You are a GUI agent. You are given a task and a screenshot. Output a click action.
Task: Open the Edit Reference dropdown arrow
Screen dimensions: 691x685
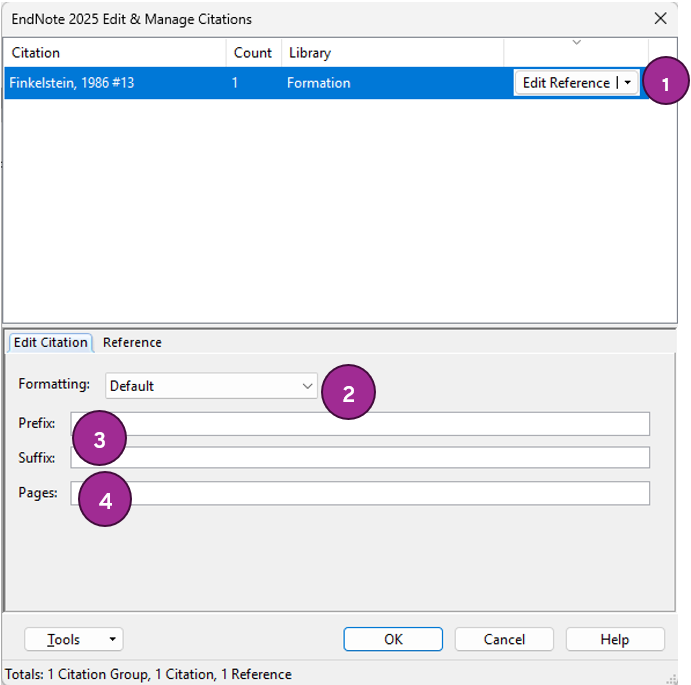tap(627, 83)
